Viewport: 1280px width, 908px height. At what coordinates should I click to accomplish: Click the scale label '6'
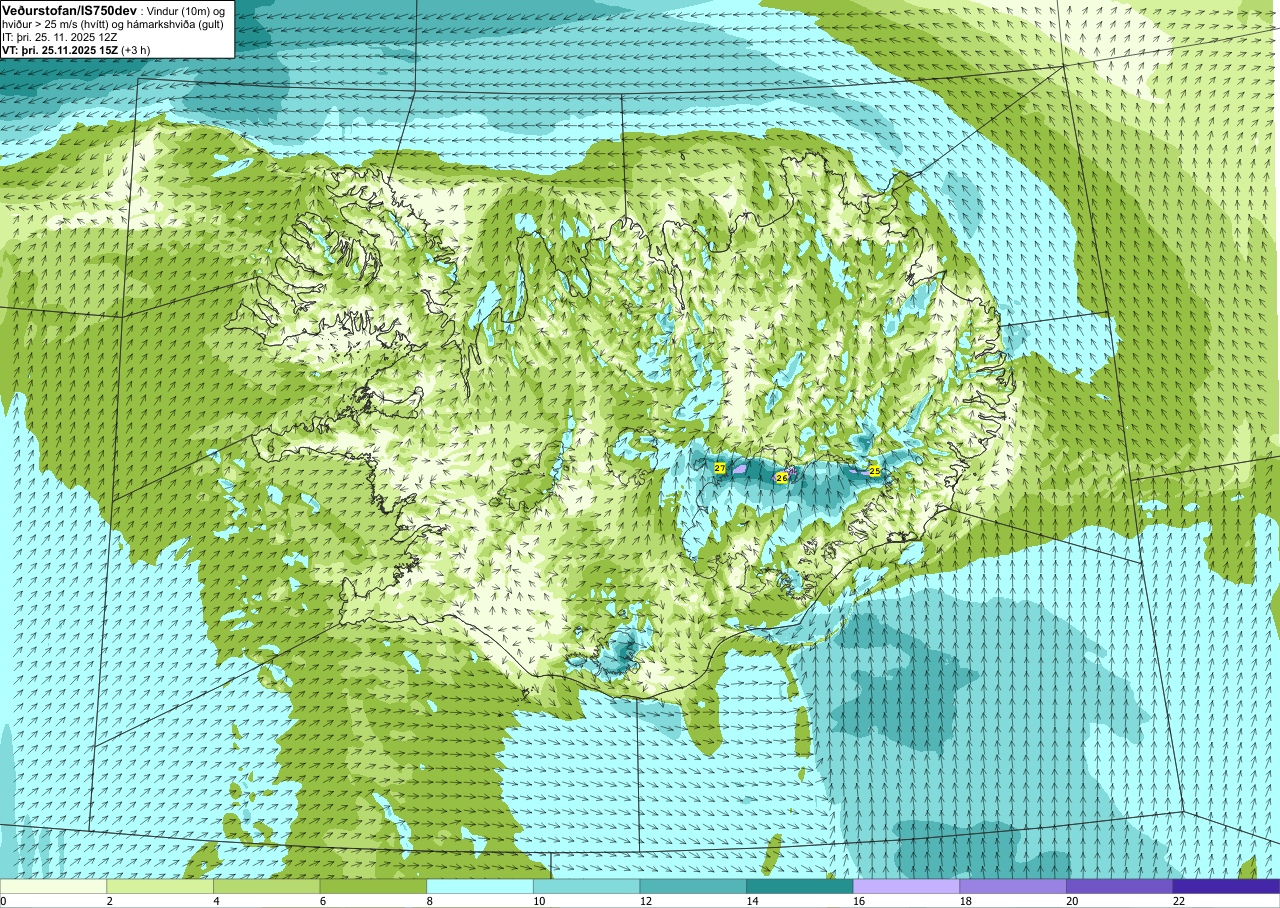coord(322,901)
